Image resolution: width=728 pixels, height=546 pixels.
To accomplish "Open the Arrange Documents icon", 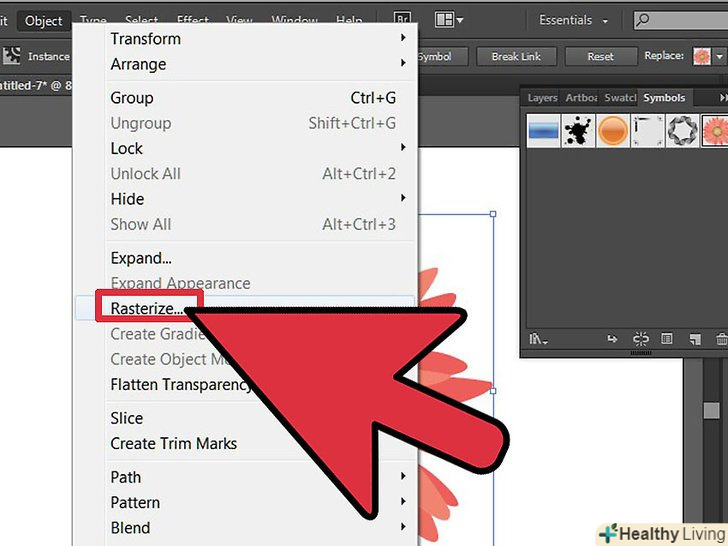I will point(448,20).
